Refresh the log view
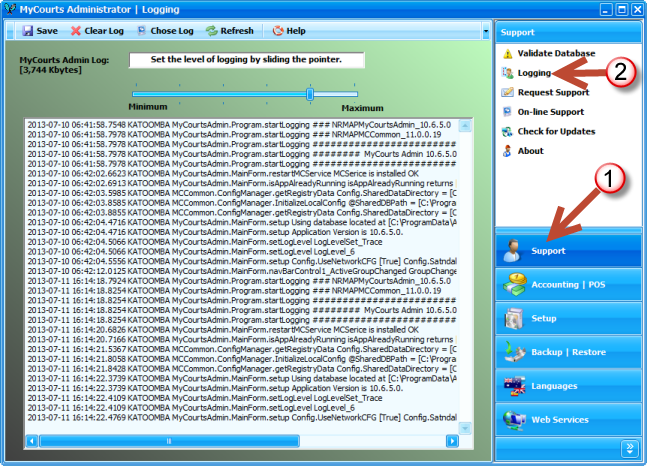This screenshot has height=466, width=647. pyautogui.click(x=229, y=31)
